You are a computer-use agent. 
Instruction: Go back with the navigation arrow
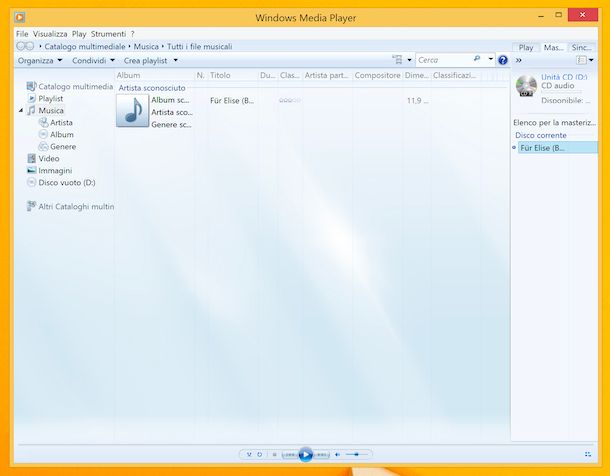point(21,46)
